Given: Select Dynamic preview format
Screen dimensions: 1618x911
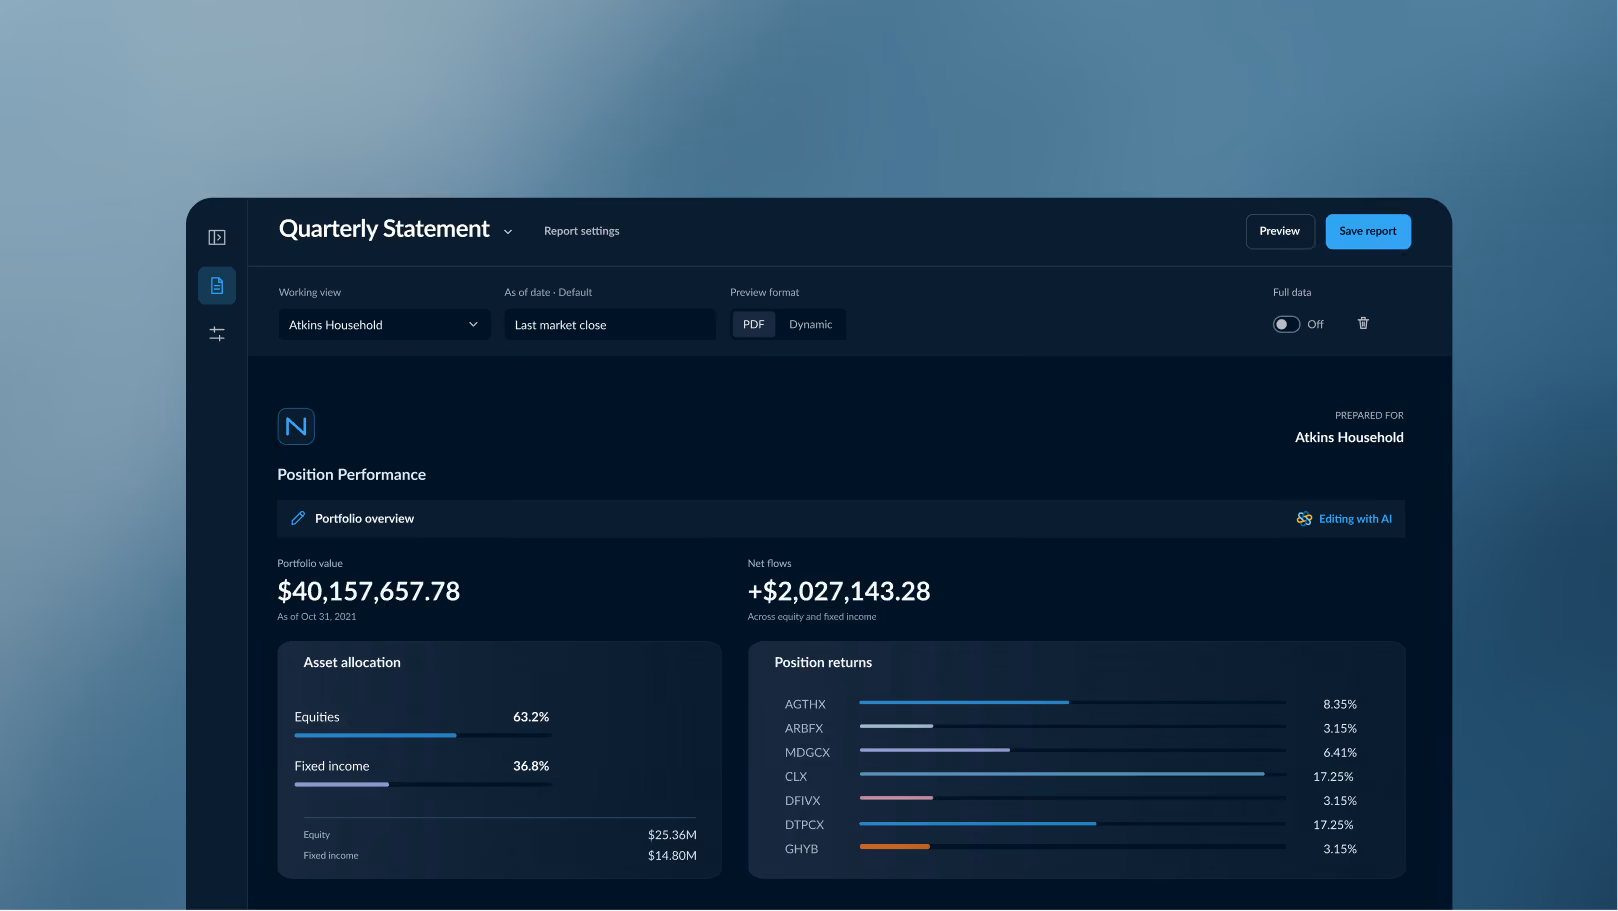Looking at the screenshot, I should [x=810, y=324].
